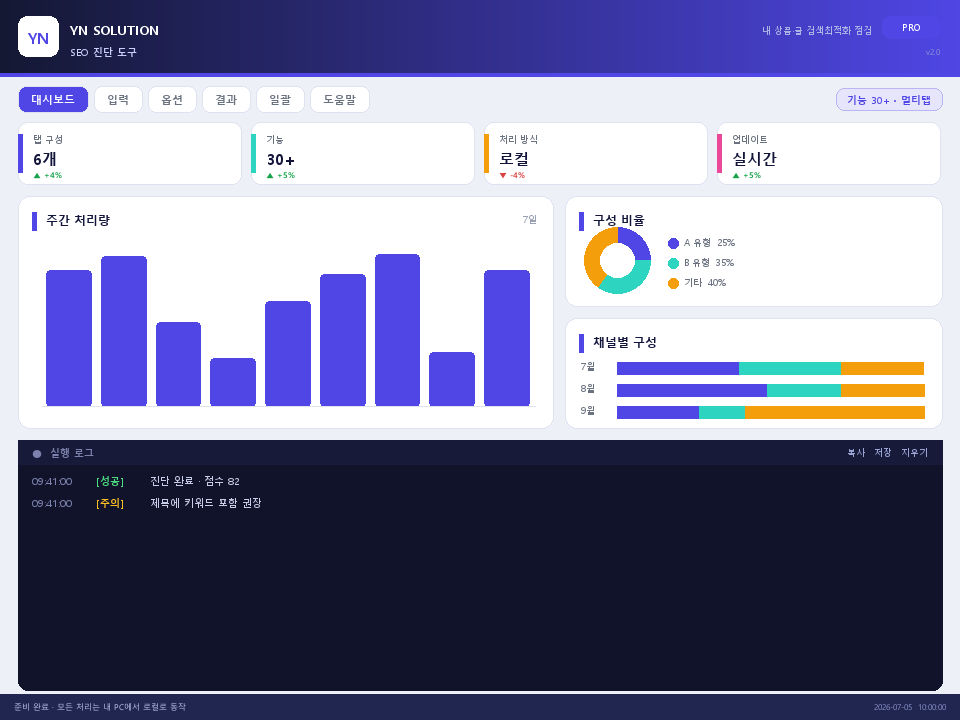Click 복사 in the log header
The width and height of the screenshot is (960, 720).
click(x=856, y=452)
